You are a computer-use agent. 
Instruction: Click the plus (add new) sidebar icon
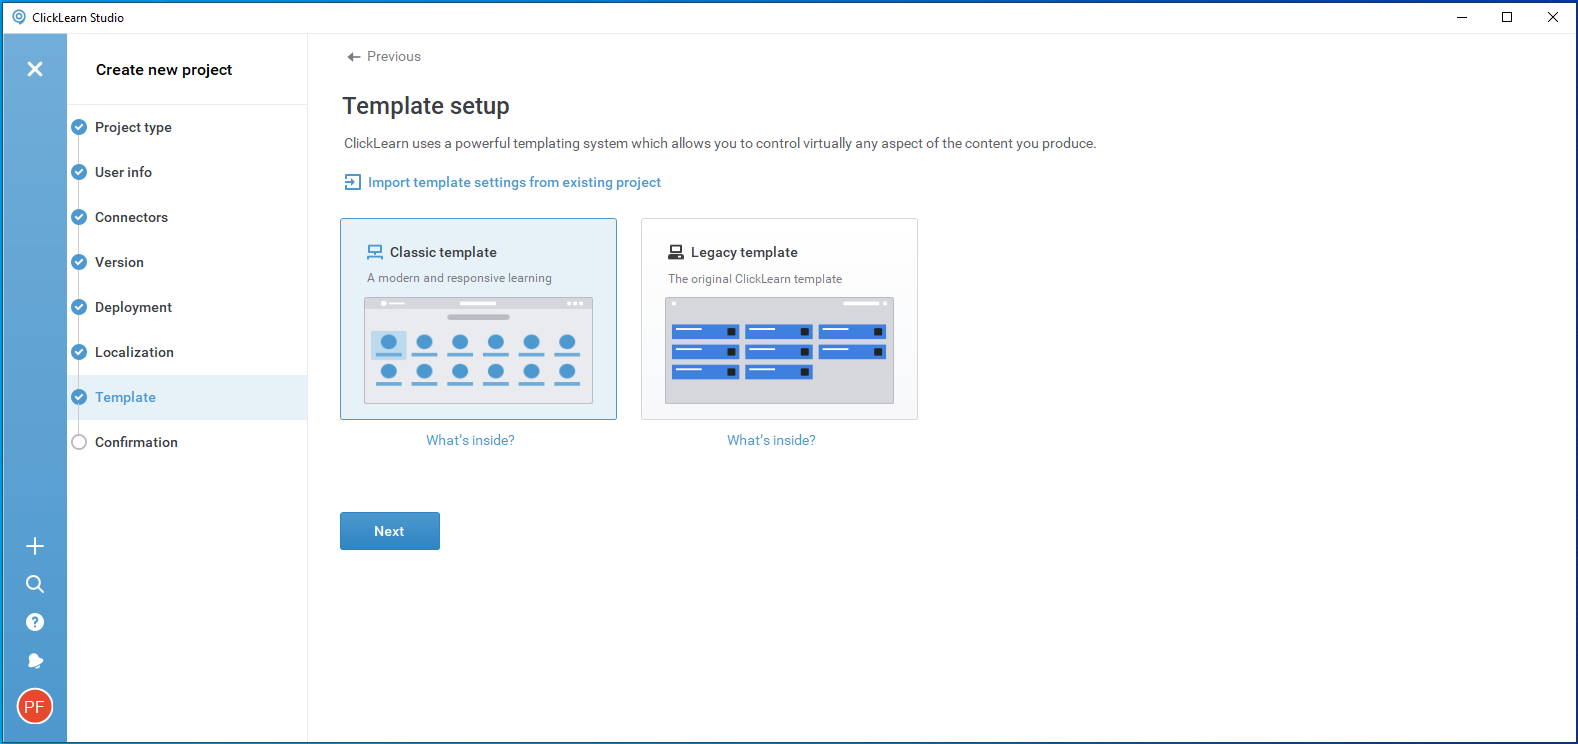[x=35, y=546]
